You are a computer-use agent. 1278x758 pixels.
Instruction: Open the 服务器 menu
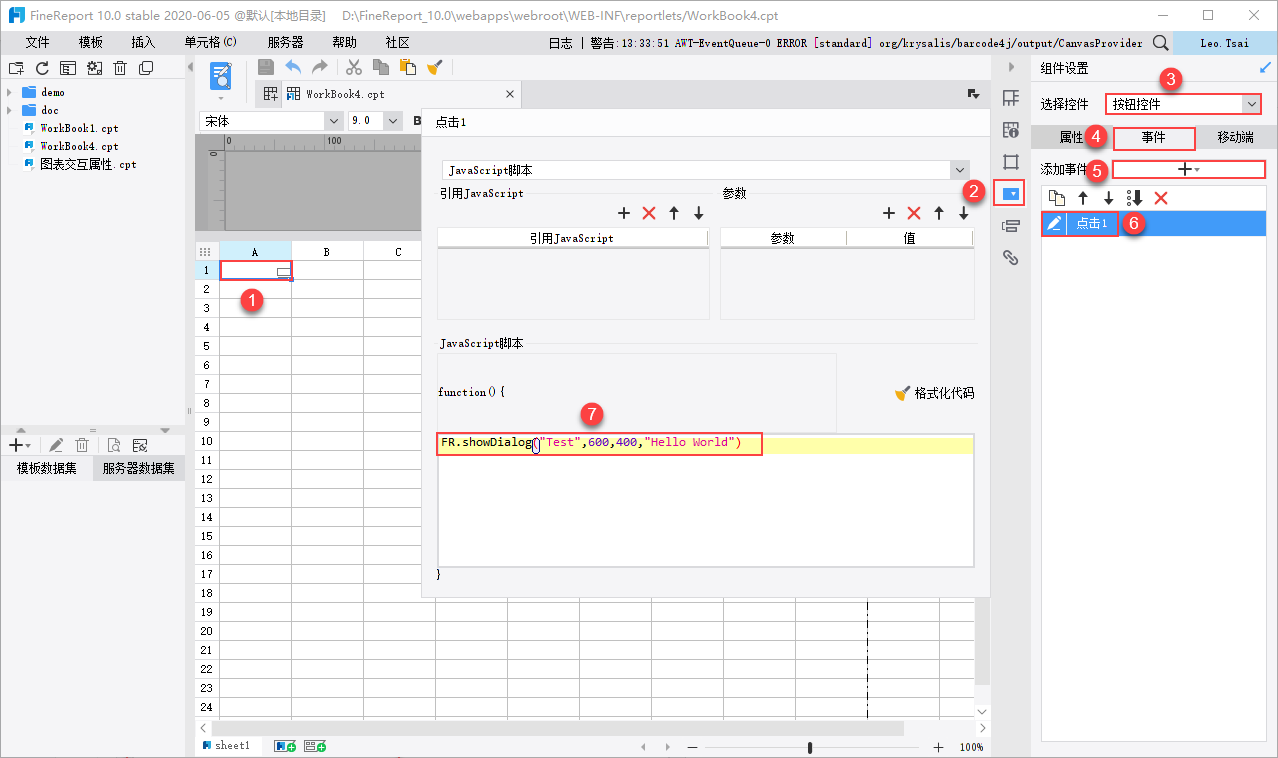tap(286, 43)
